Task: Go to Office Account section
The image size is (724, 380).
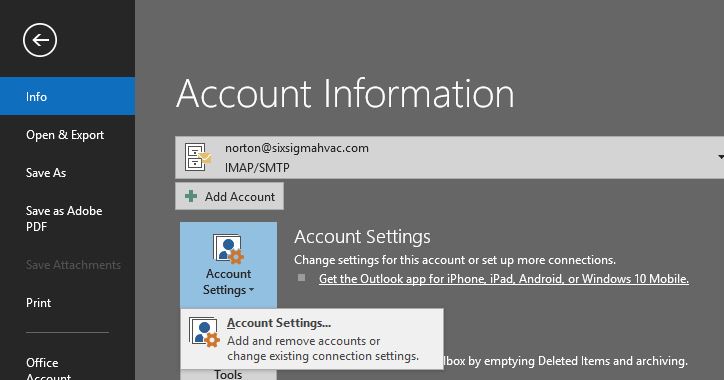Action: (x=48, y=368)
